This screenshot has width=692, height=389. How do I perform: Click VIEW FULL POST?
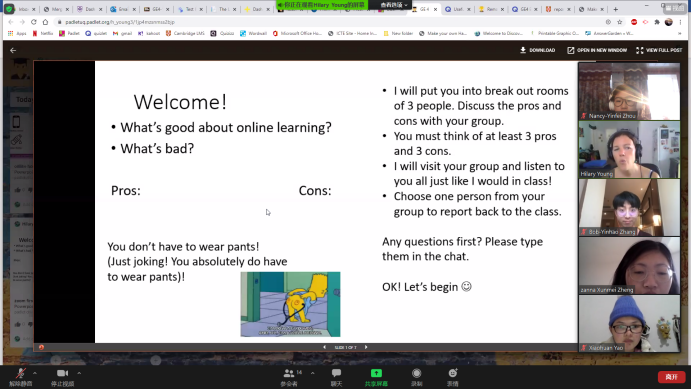[659, 50]
